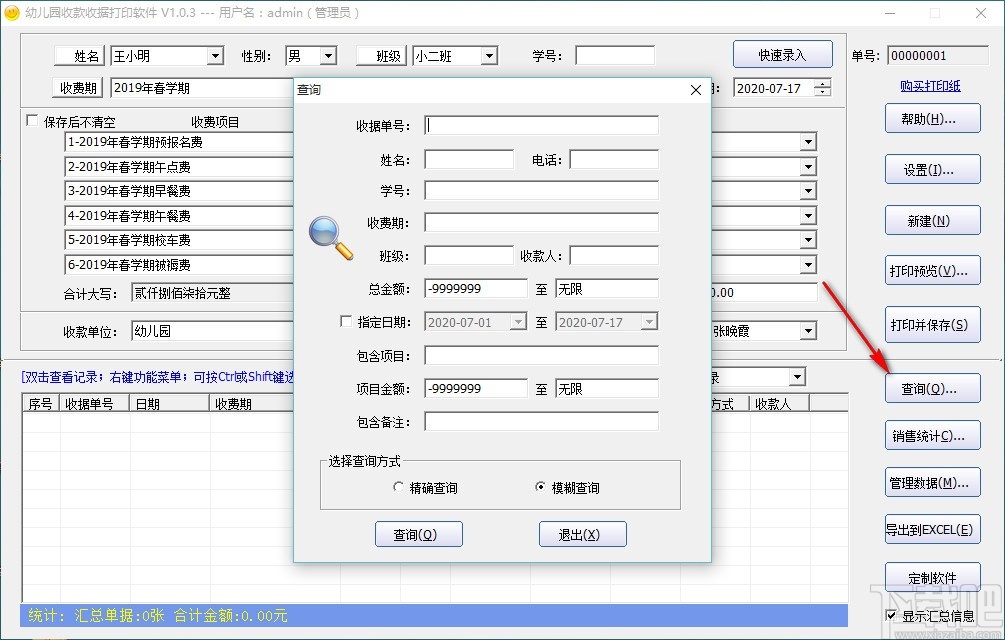Open the 班级 dropdown in main window

(490, 56)
